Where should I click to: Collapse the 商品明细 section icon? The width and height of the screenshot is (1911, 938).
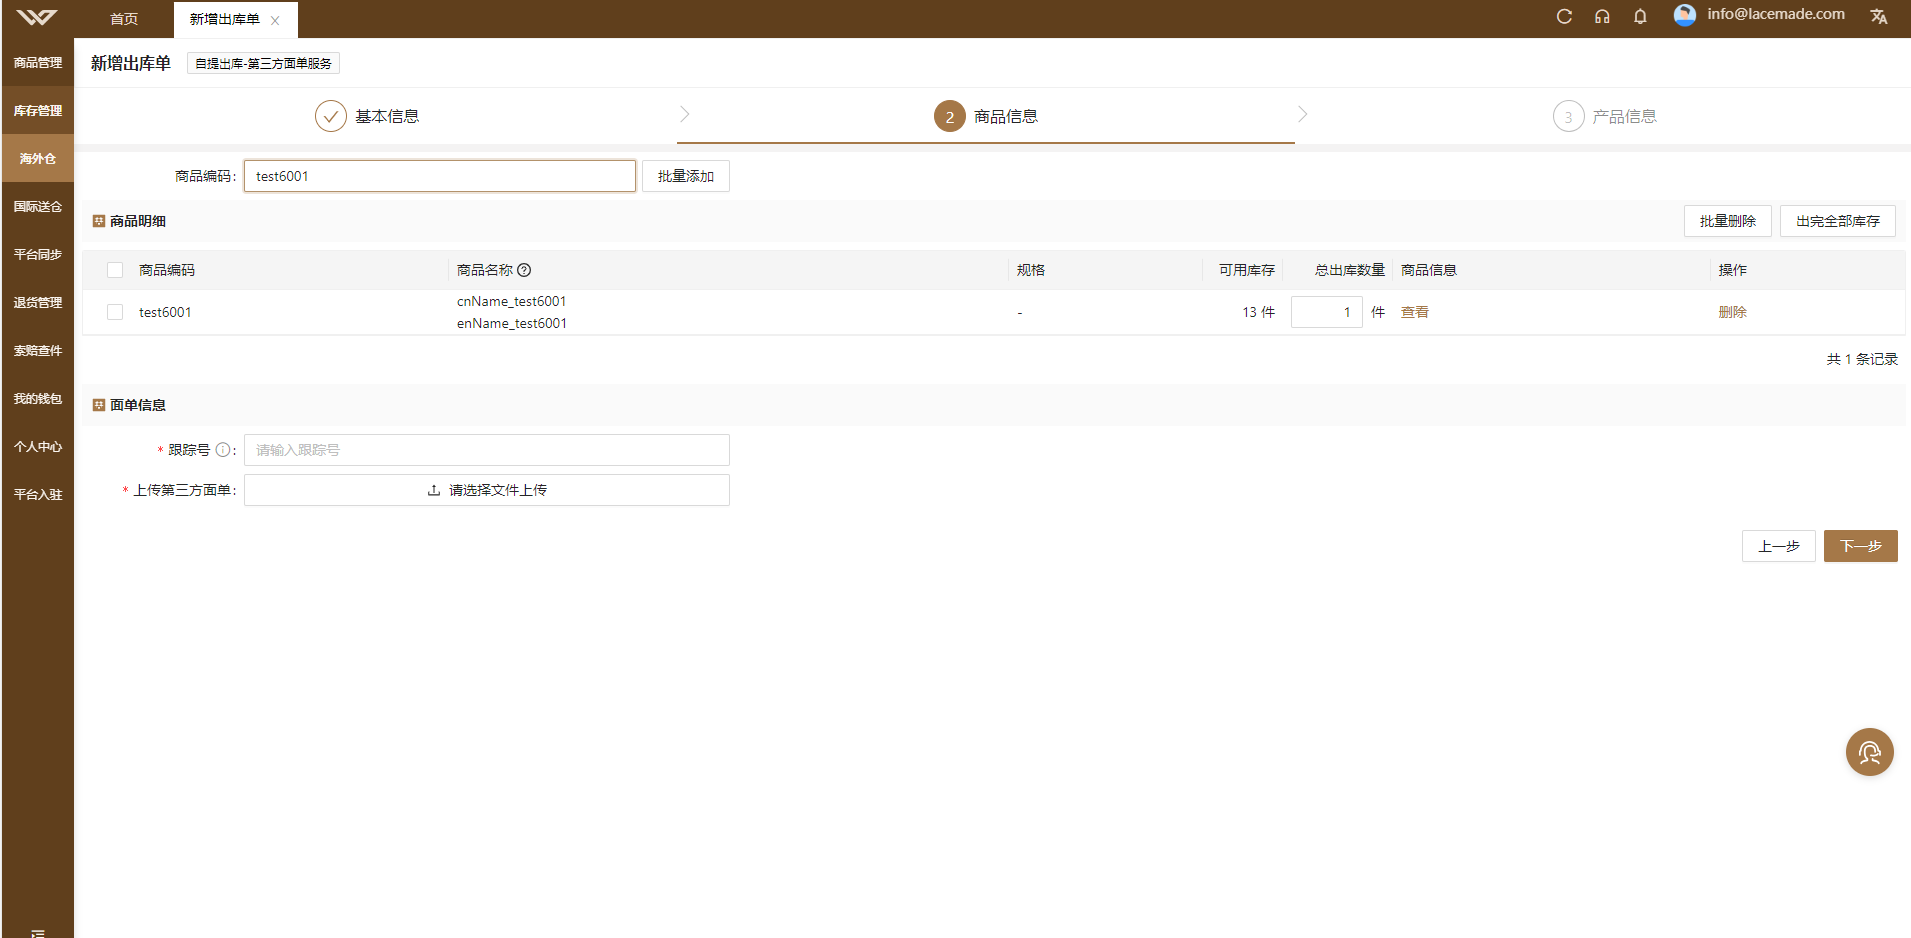pos(99,221)
